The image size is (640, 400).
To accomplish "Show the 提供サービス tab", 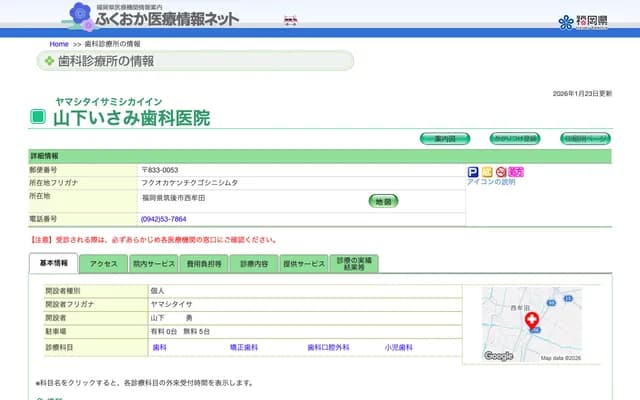I will 304,264.
